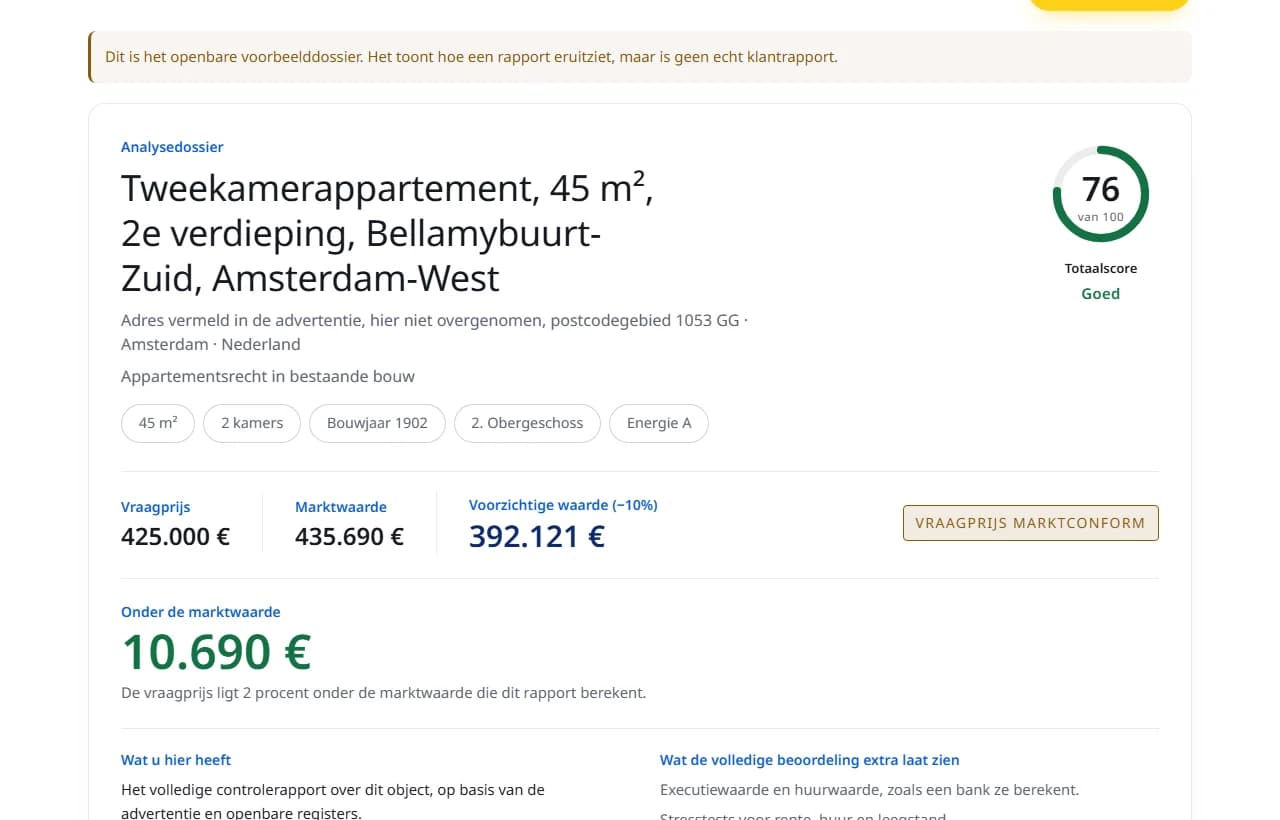Click the asking price value 425.000 €

[176, 537]
